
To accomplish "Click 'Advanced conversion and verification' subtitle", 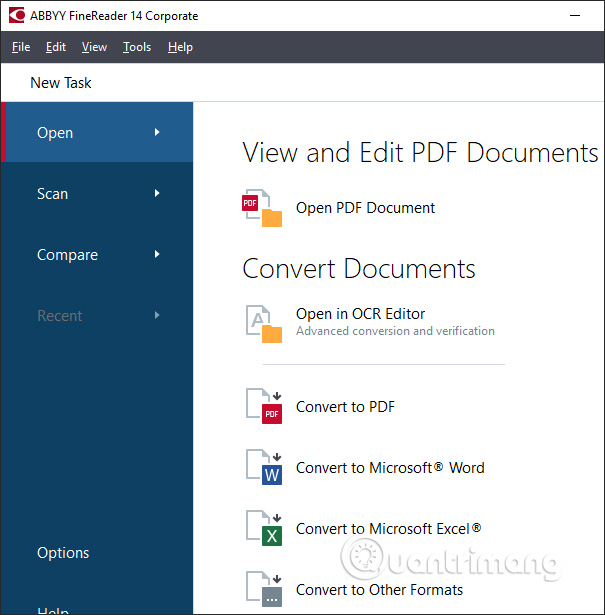I will [x=395, y=331].
